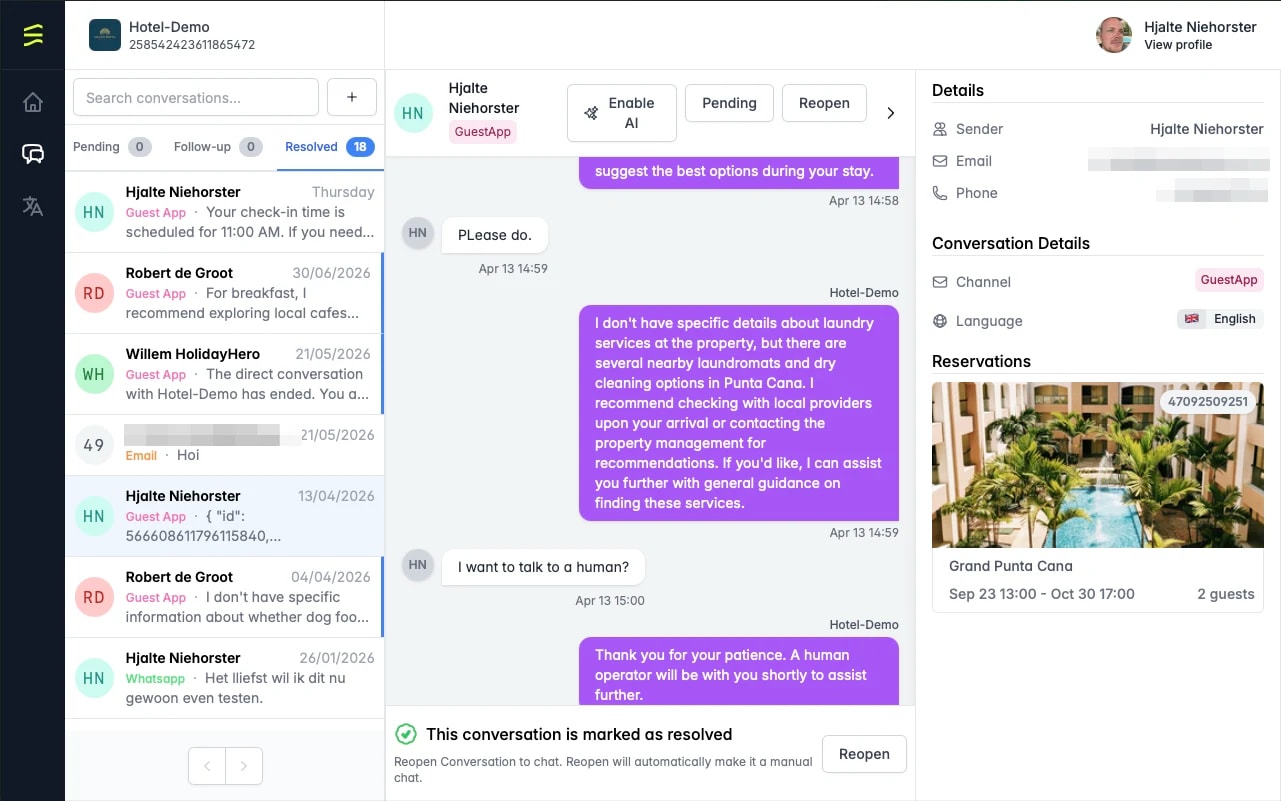Open Robert de Groot conversation dated 04/04/2026
1281x801 pixels.
point(224,597)
